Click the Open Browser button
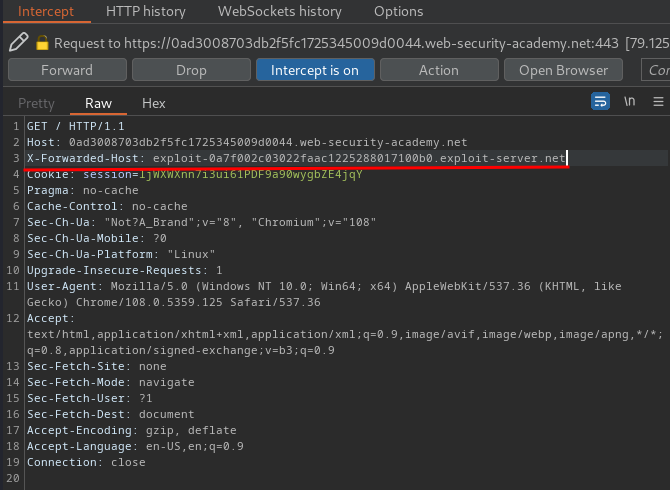The width and height of the screenshot is (670, 490). pos(563,70)
